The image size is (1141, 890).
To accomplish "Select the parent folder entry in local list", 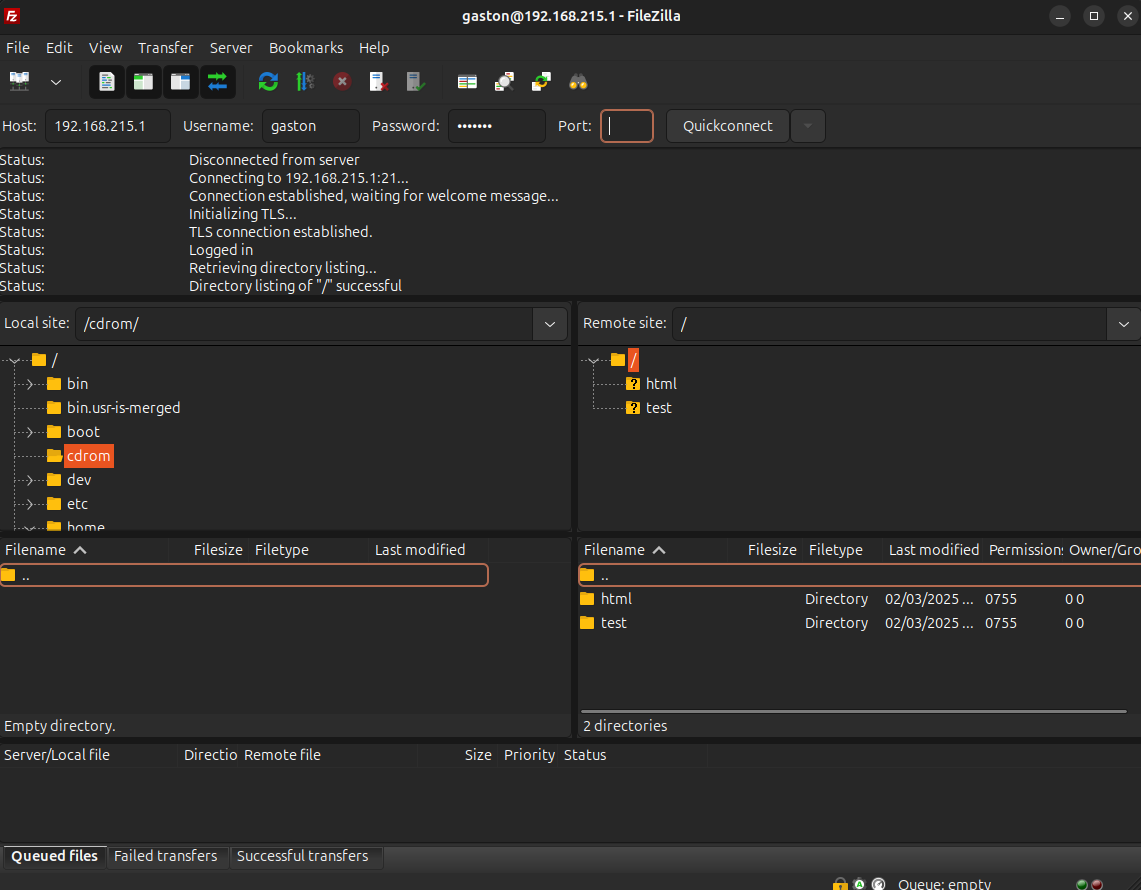I will [x=244, y=575].
